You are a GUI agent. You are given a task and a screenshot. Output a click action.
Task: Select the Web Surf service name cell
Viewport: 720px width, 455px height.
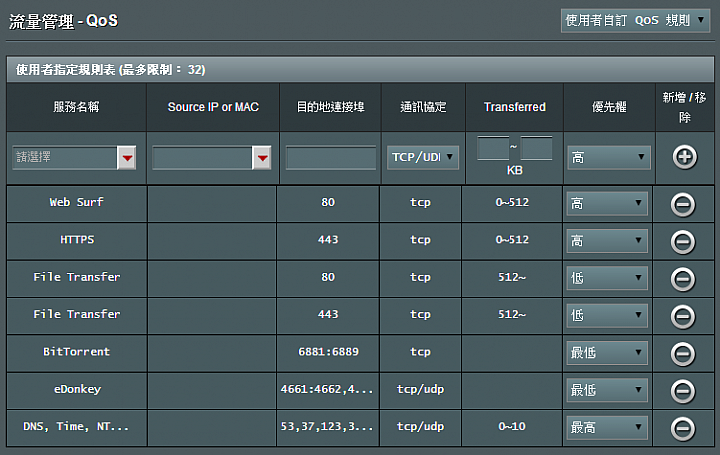[x=77, y=204]
